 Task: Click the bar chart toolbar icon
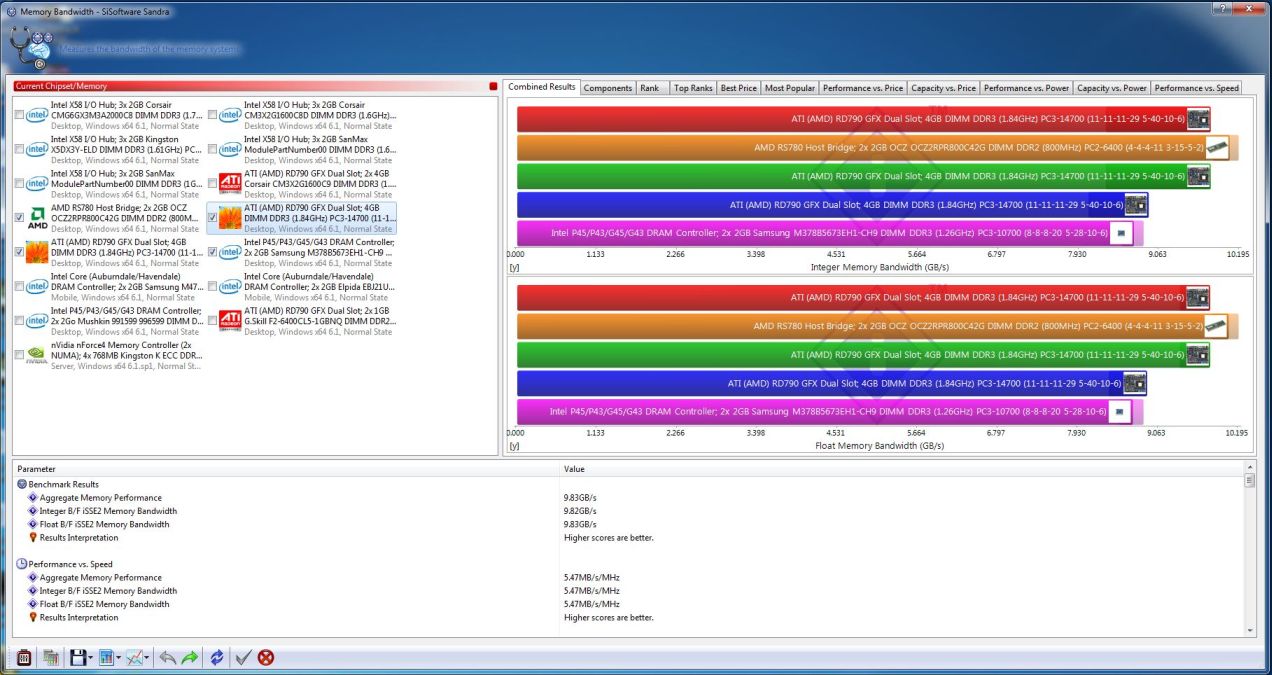(106, 657)
